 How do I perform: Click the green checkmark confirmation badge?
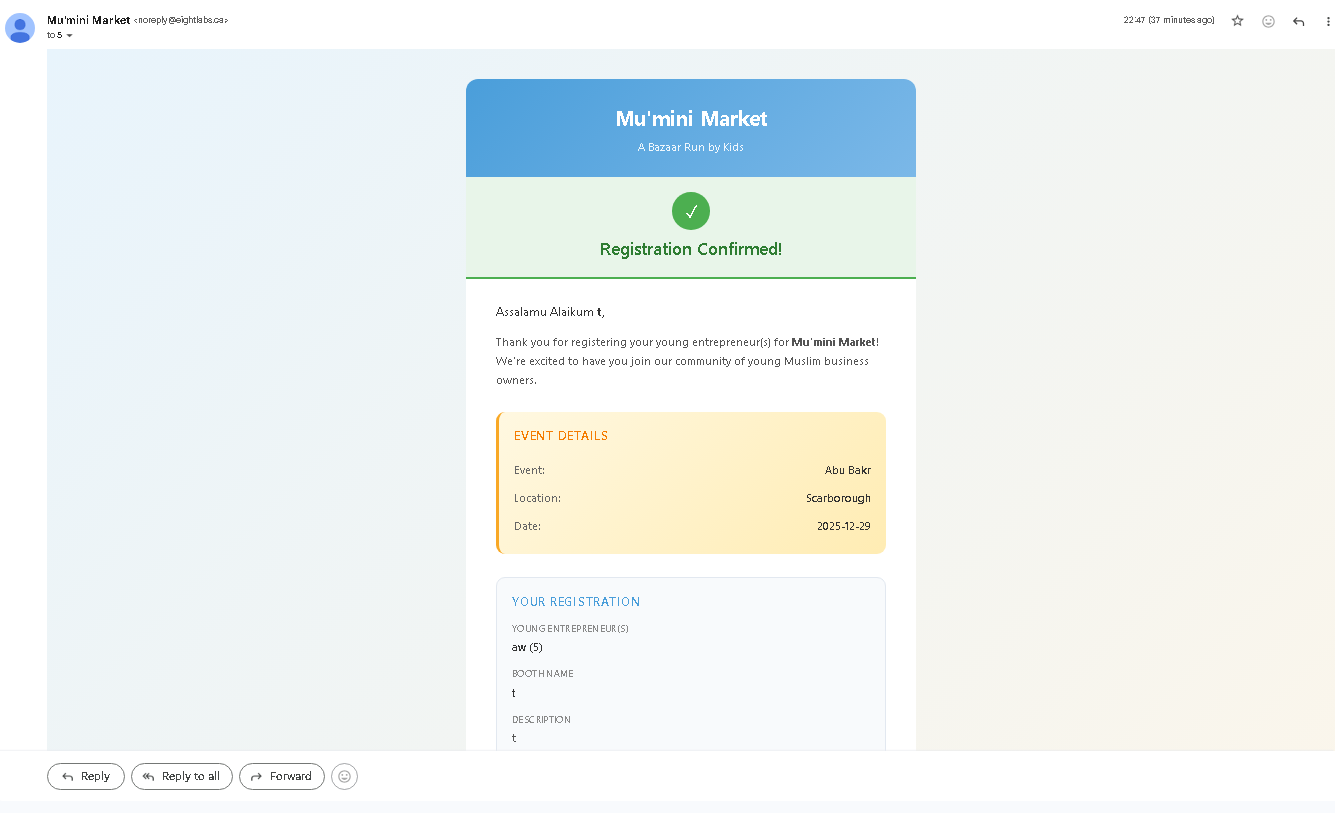click(x=690, y=211)
